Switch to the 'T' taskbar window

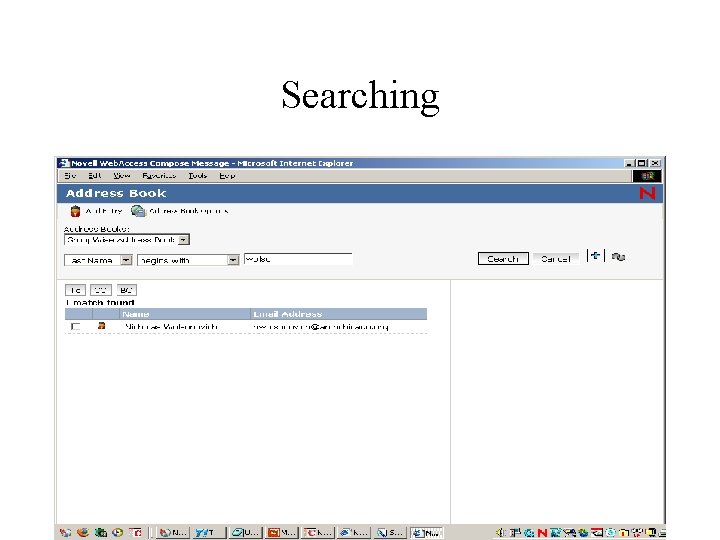pos(209,533)
